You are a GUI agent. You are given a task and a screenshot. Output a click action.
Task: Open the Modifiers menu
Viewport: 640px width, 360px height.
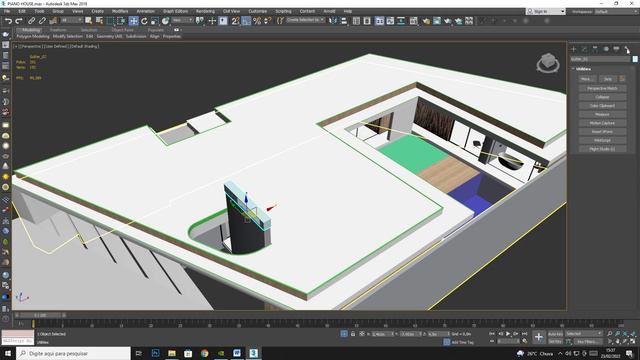120,11
